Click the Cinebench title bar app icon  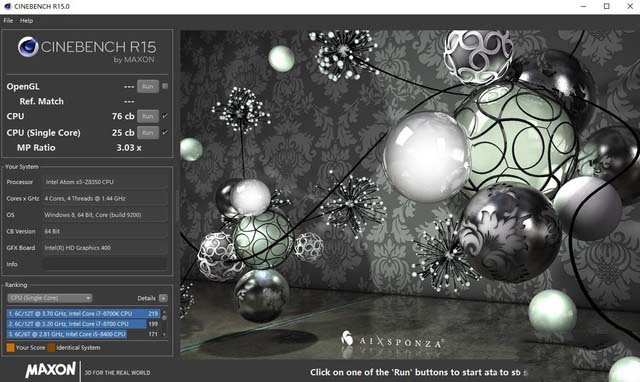[7, 6]
